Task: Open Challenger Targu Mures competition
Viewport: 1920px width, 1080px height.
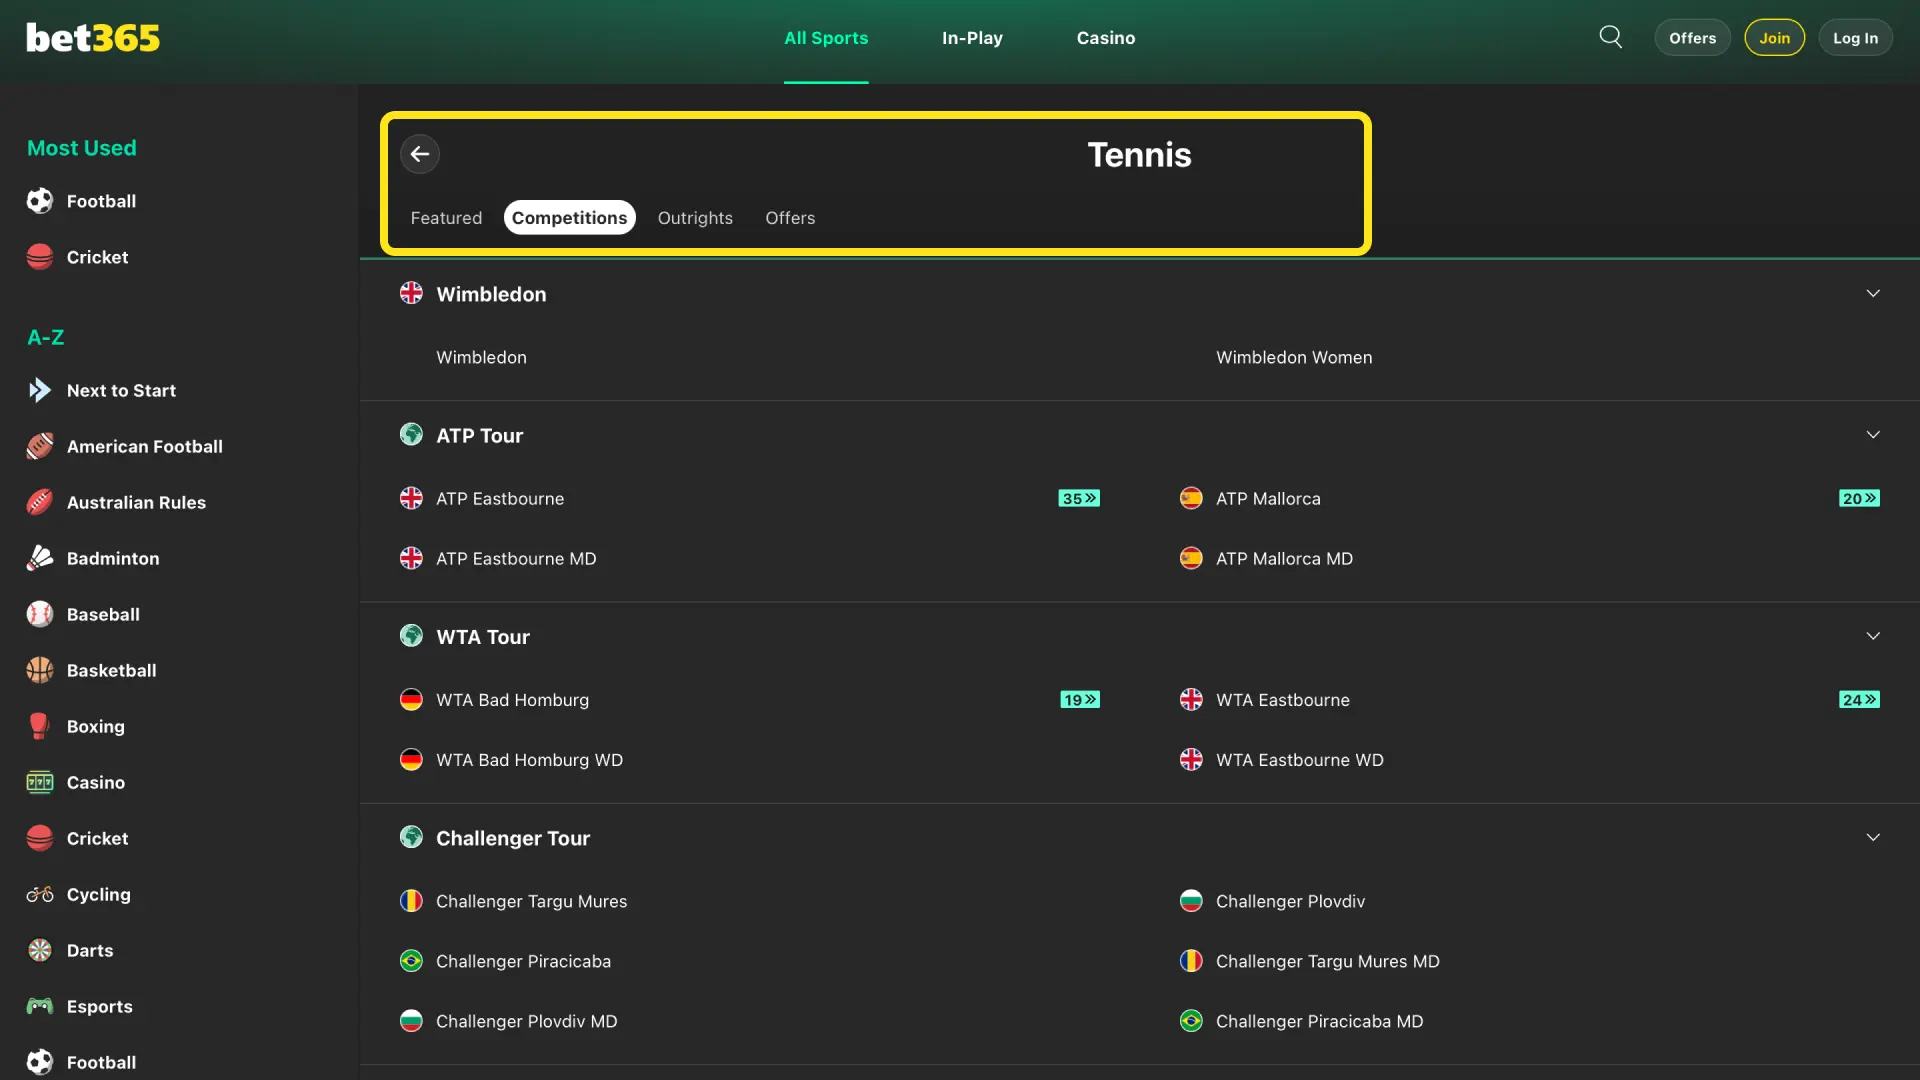Action: pyautogui.click(x=531, y=901)
